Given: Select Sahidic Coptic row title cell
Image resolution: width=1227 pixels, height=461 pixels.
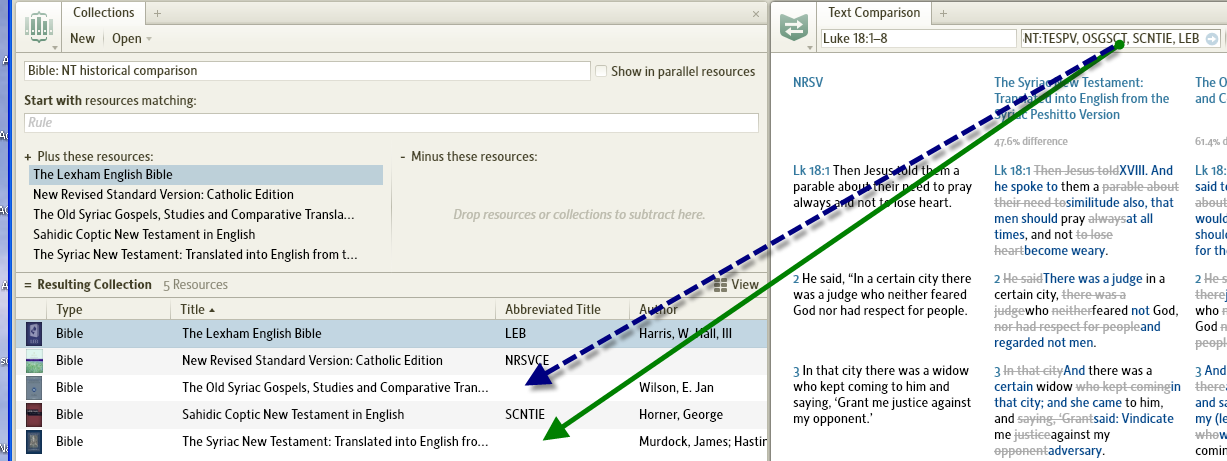Looking at the screenshot, I should (293, 414).
